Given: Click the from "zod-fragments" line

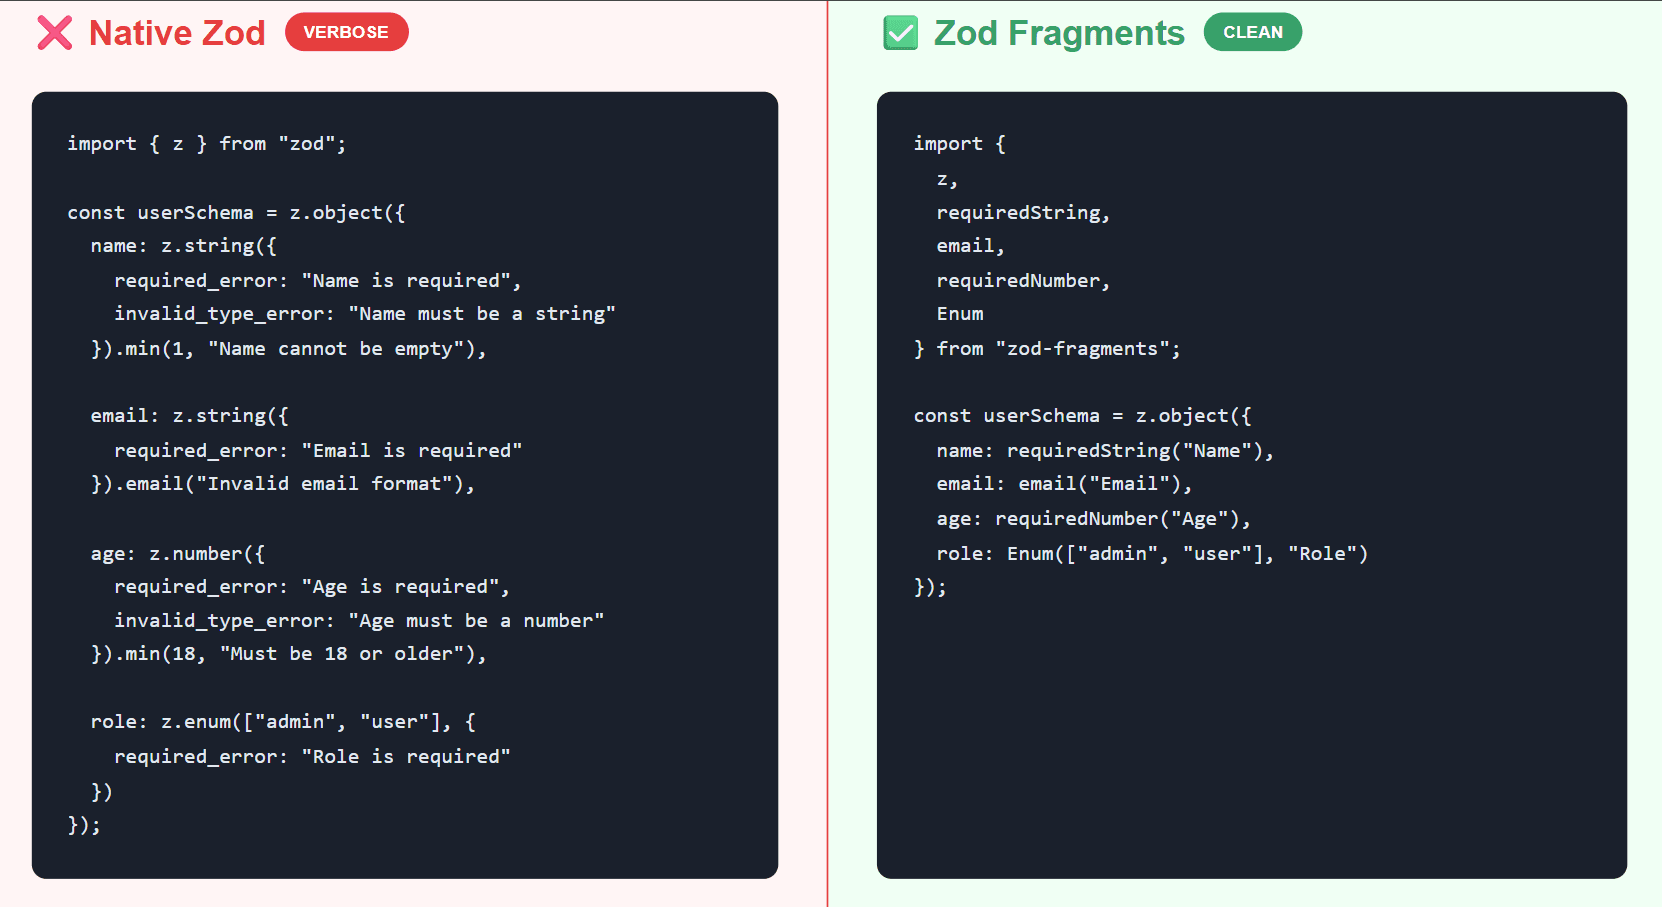Looking at the screenshot, I should [x=1047, y=349].
